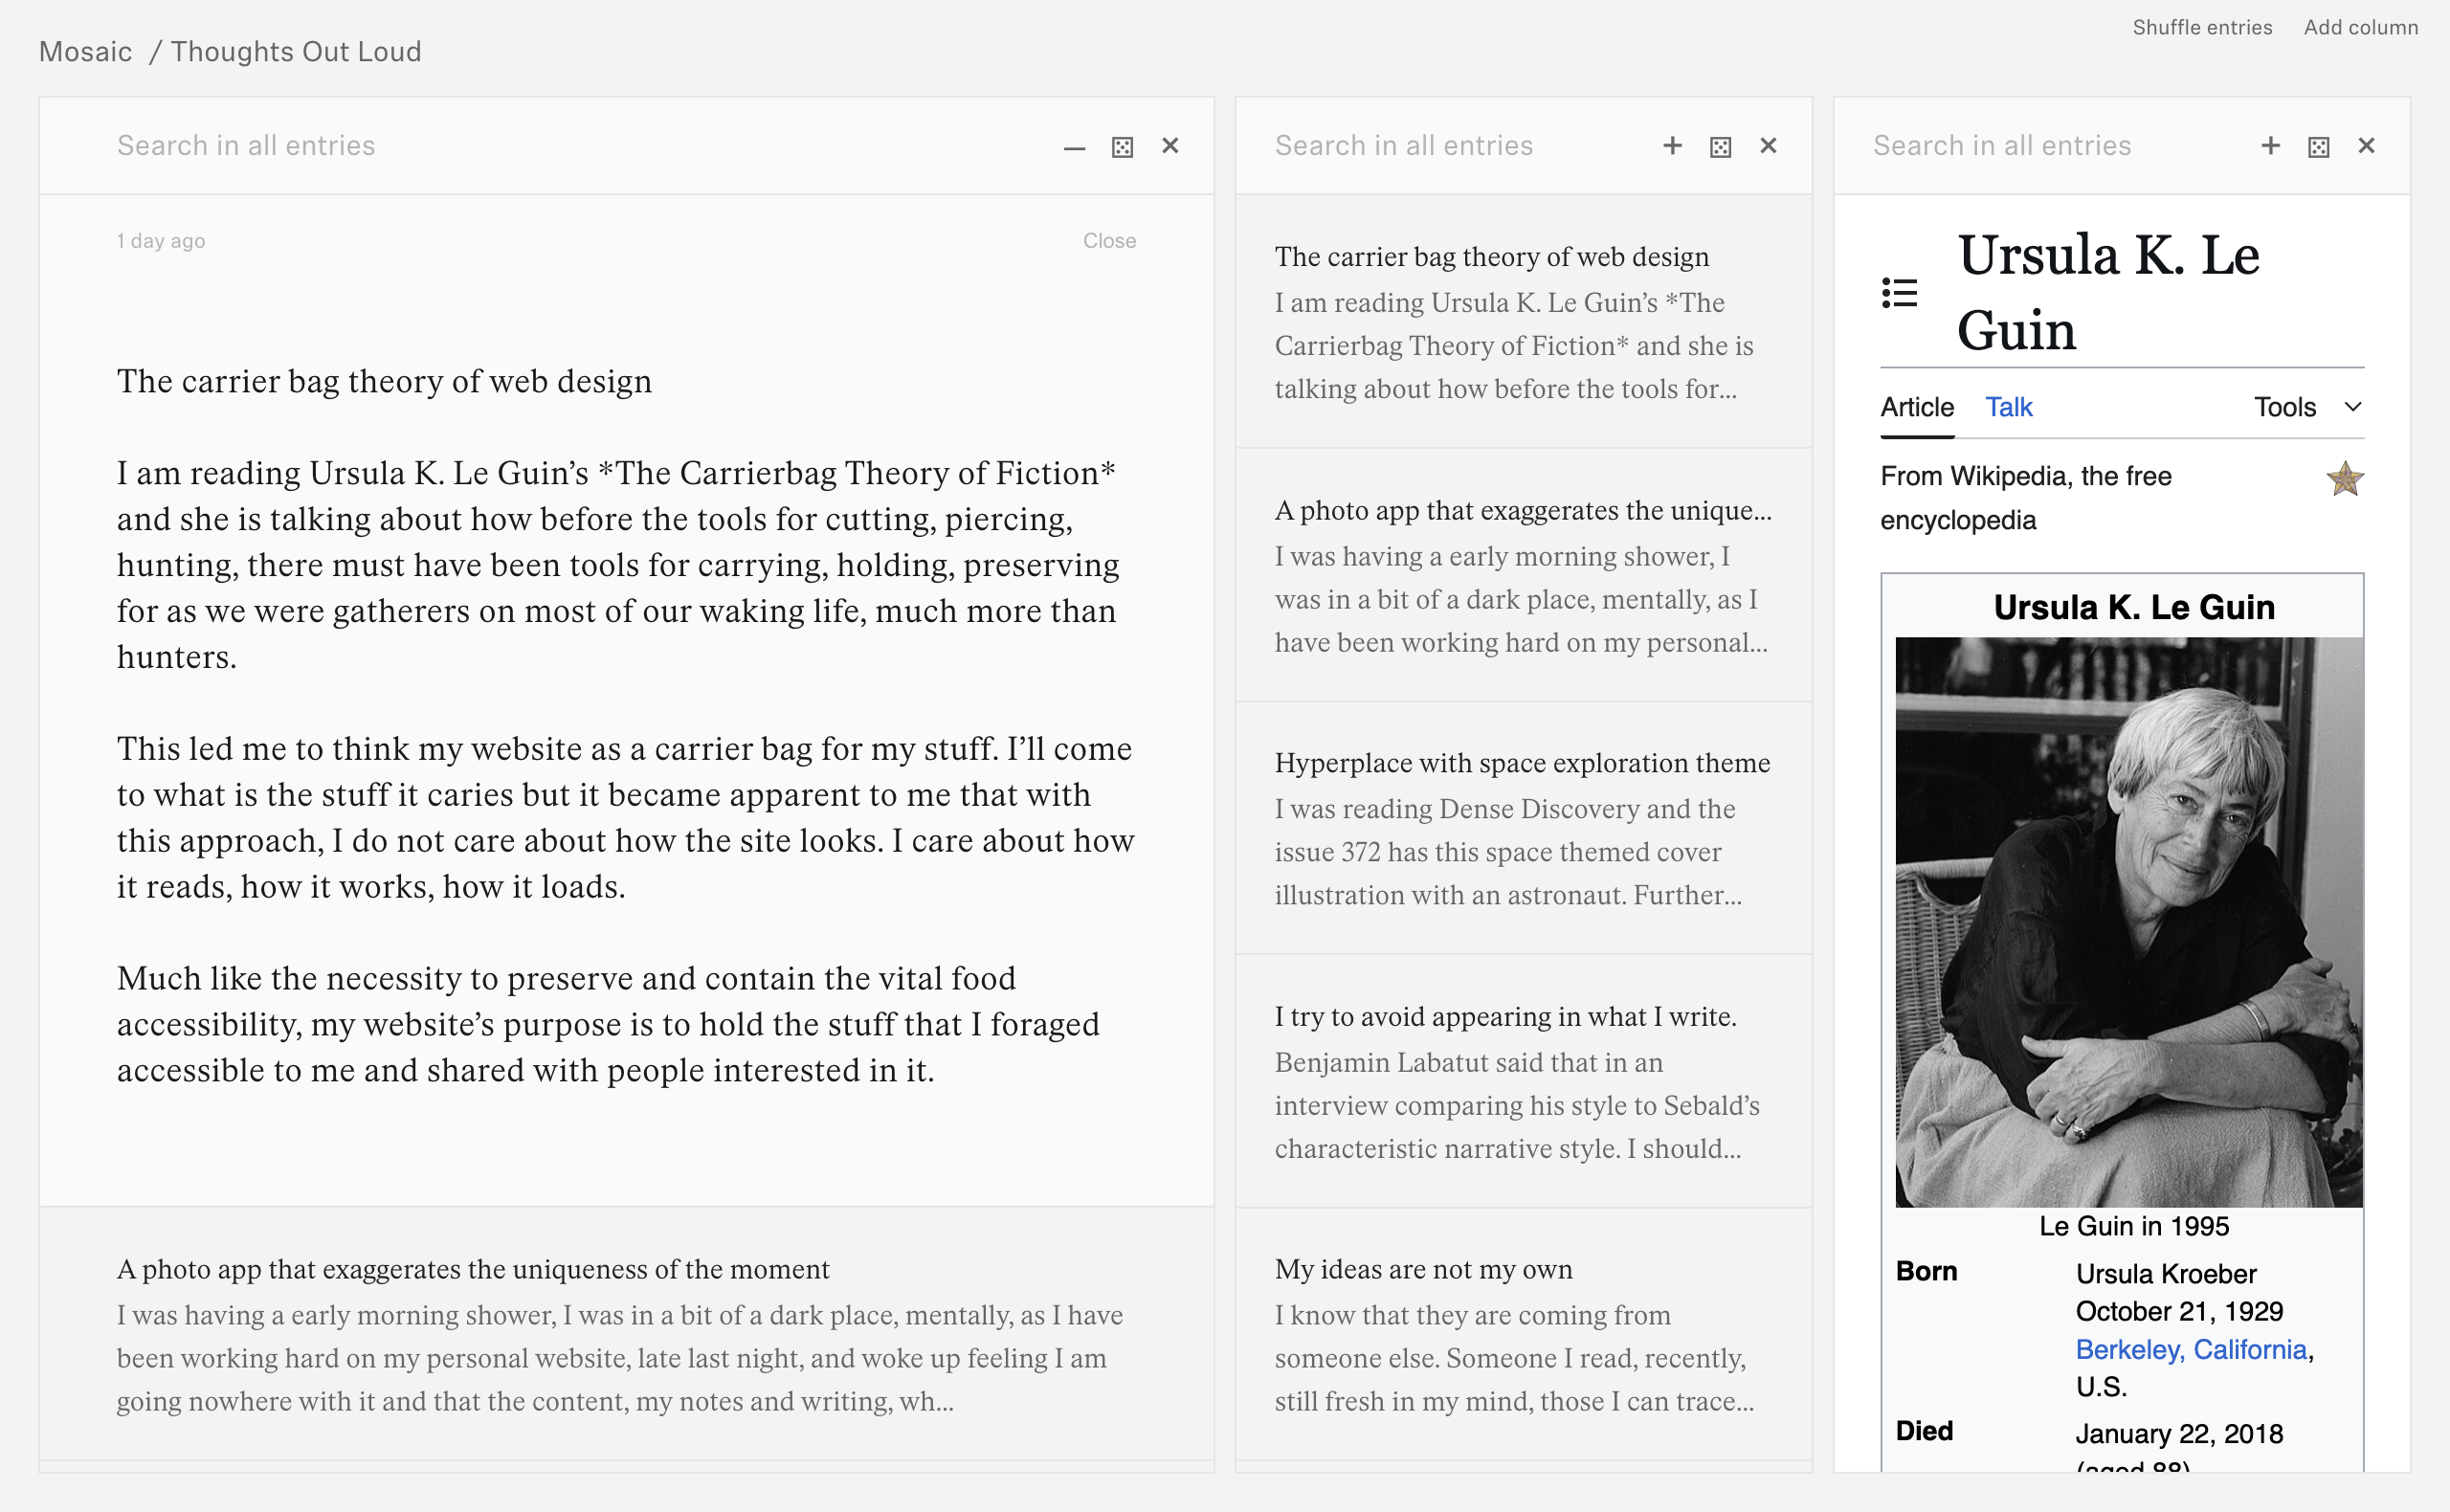Click shuffle dice icon in first column
Screen dimensions: 2450x1512
[1122, 147]
